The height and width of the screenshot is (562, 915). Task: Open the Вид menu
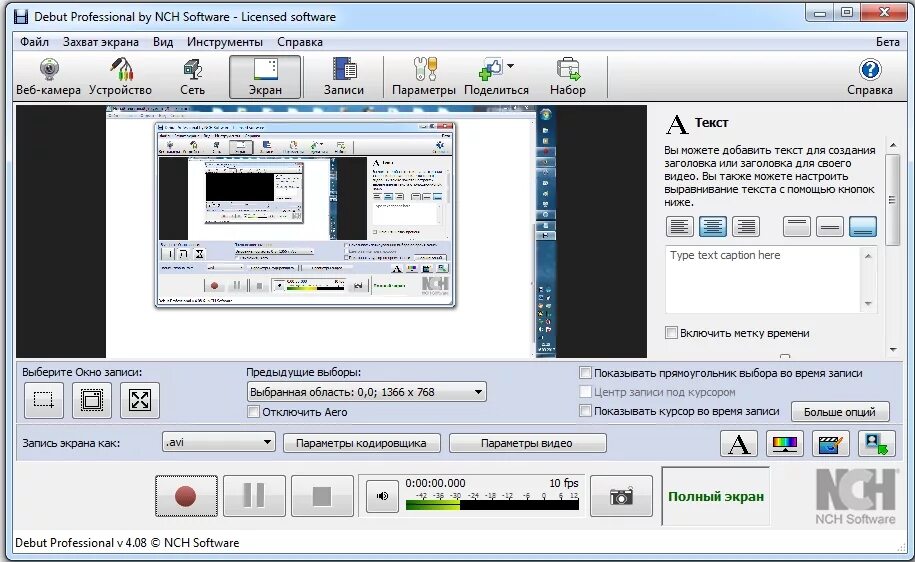click(163, 42)
